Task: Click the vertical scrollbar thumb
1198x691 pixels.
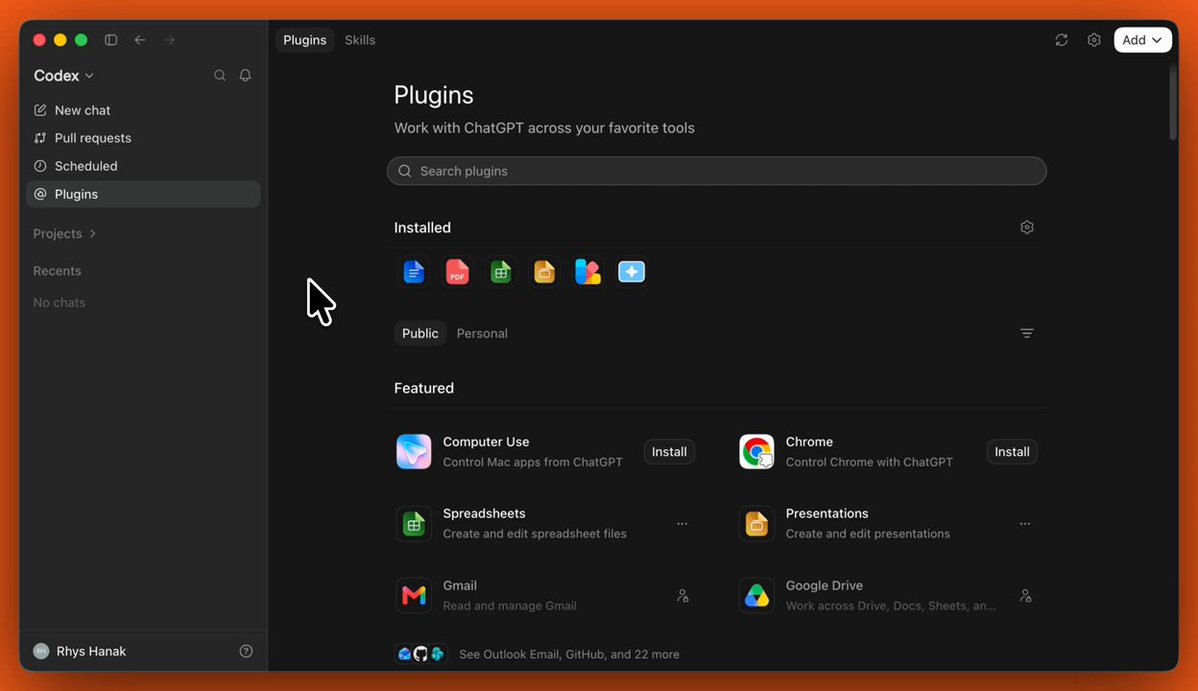Action: (x=1174, y=102)
